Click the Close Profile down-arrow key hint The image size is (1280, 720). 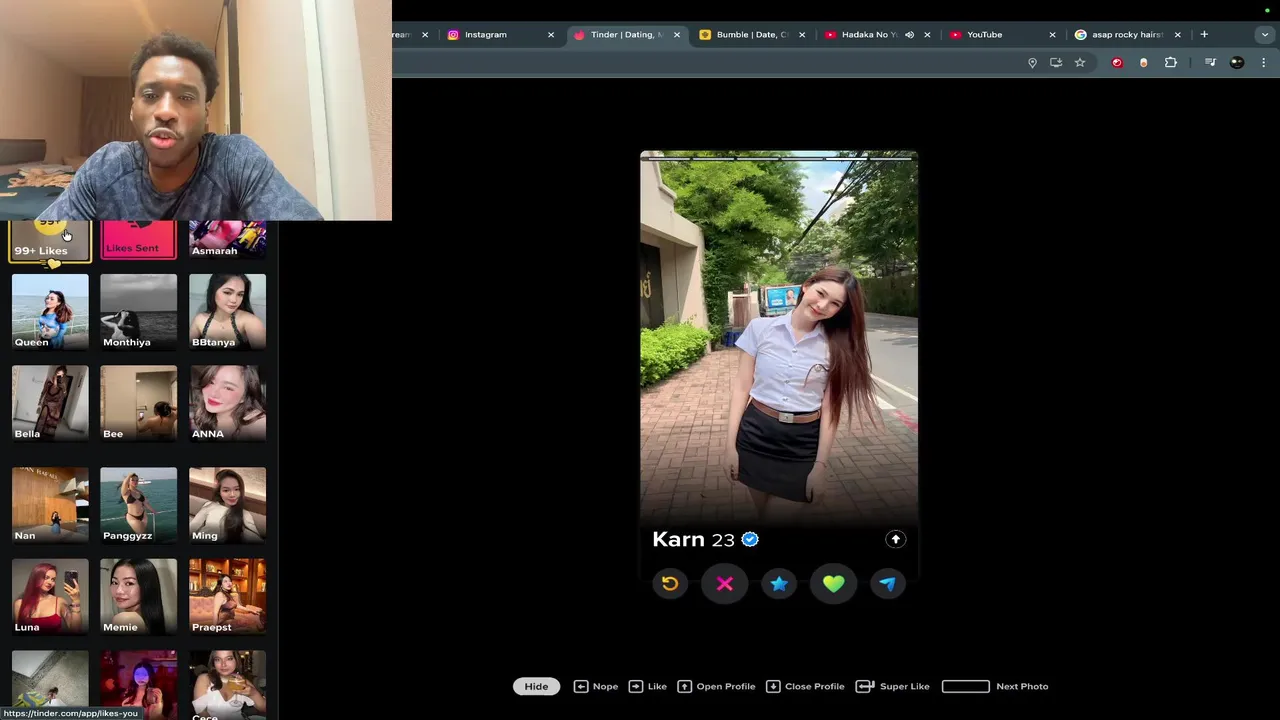[773, 686]
